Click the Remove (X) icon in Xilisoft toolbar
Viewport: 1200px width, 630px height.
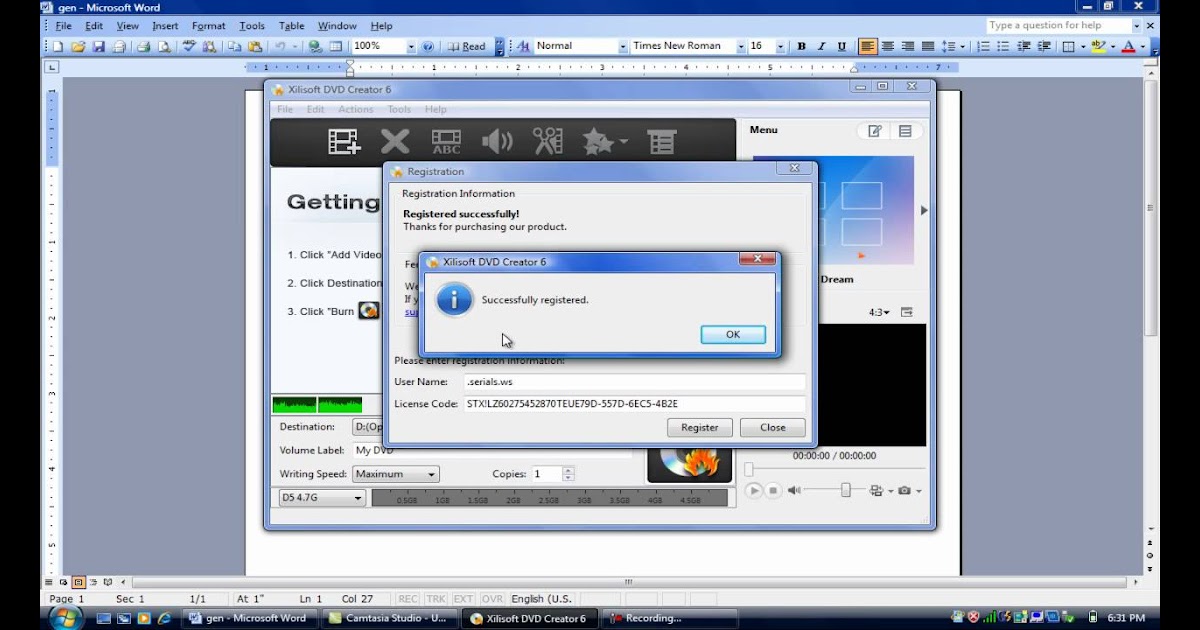point(395,142)
